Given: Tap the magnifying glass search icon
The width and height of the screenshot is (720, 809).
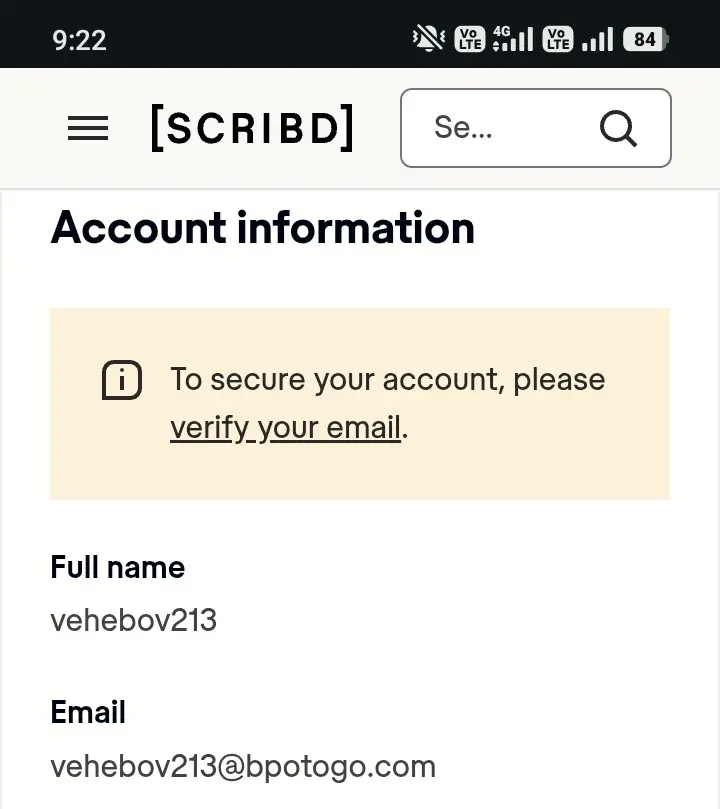Looking at the screenshot, I should pos(618,128).
